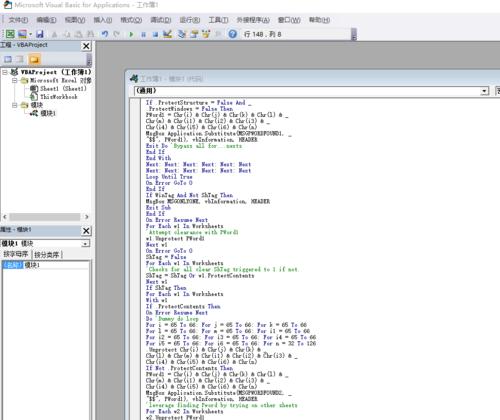Open Properties Window toolbar icon
Screen dimensions: 500x420
click(194, 34)
